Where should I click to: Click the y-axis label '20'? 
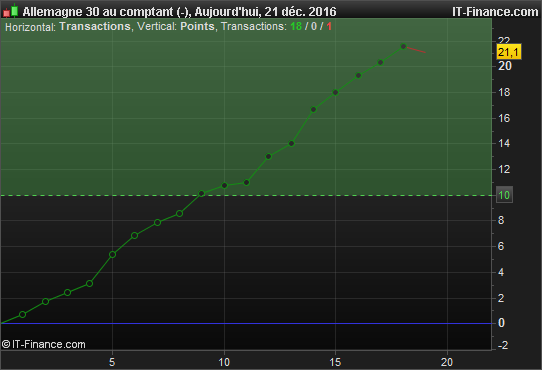505,66
